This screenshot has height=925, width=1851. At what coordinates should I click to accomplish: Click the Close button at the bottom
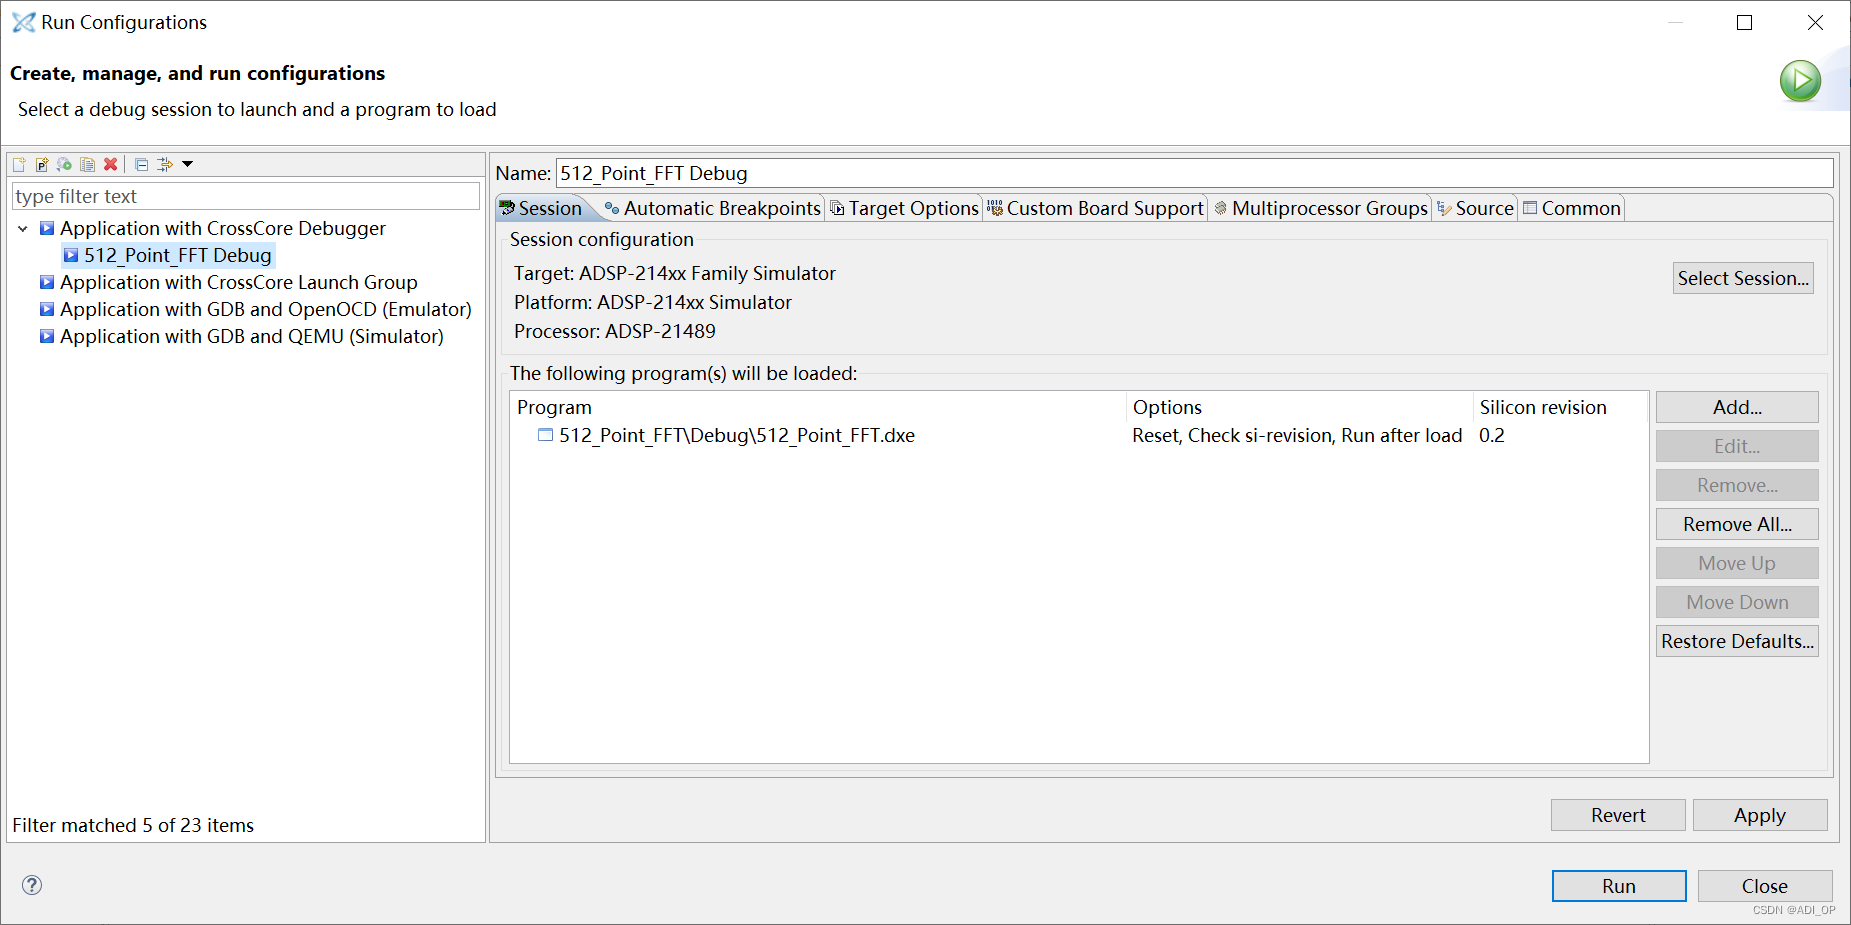(1765, 886)
